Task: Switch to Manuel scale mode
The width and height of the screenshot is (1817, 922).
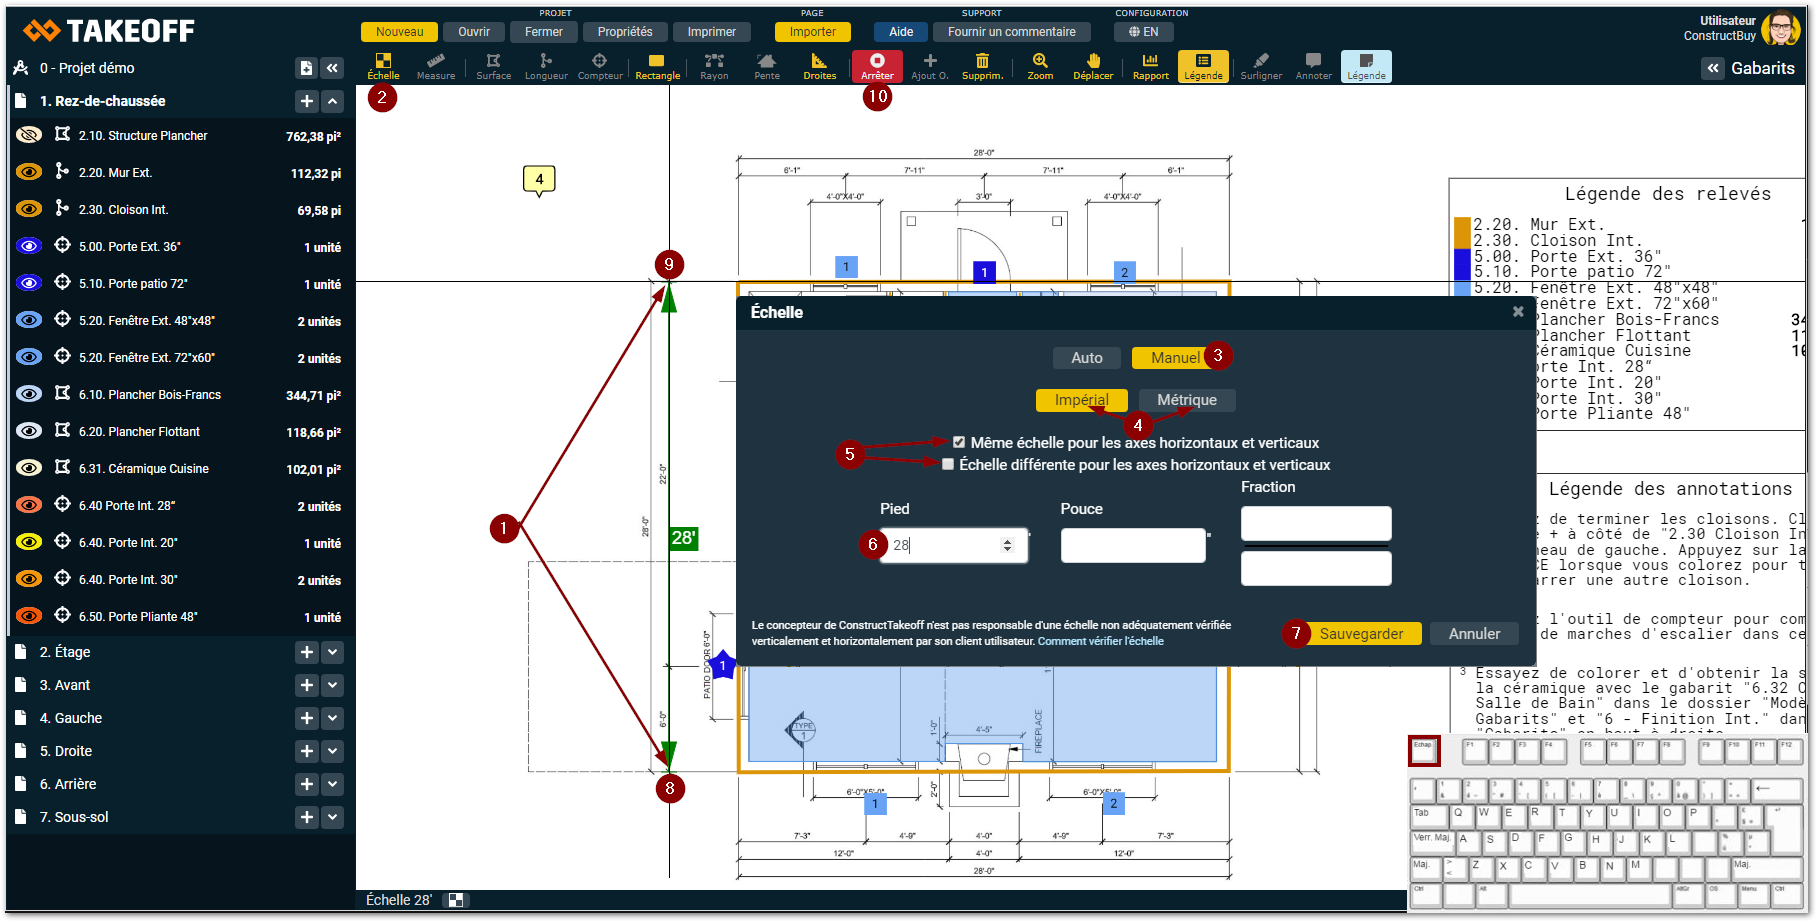Action: click(1174, 358)
